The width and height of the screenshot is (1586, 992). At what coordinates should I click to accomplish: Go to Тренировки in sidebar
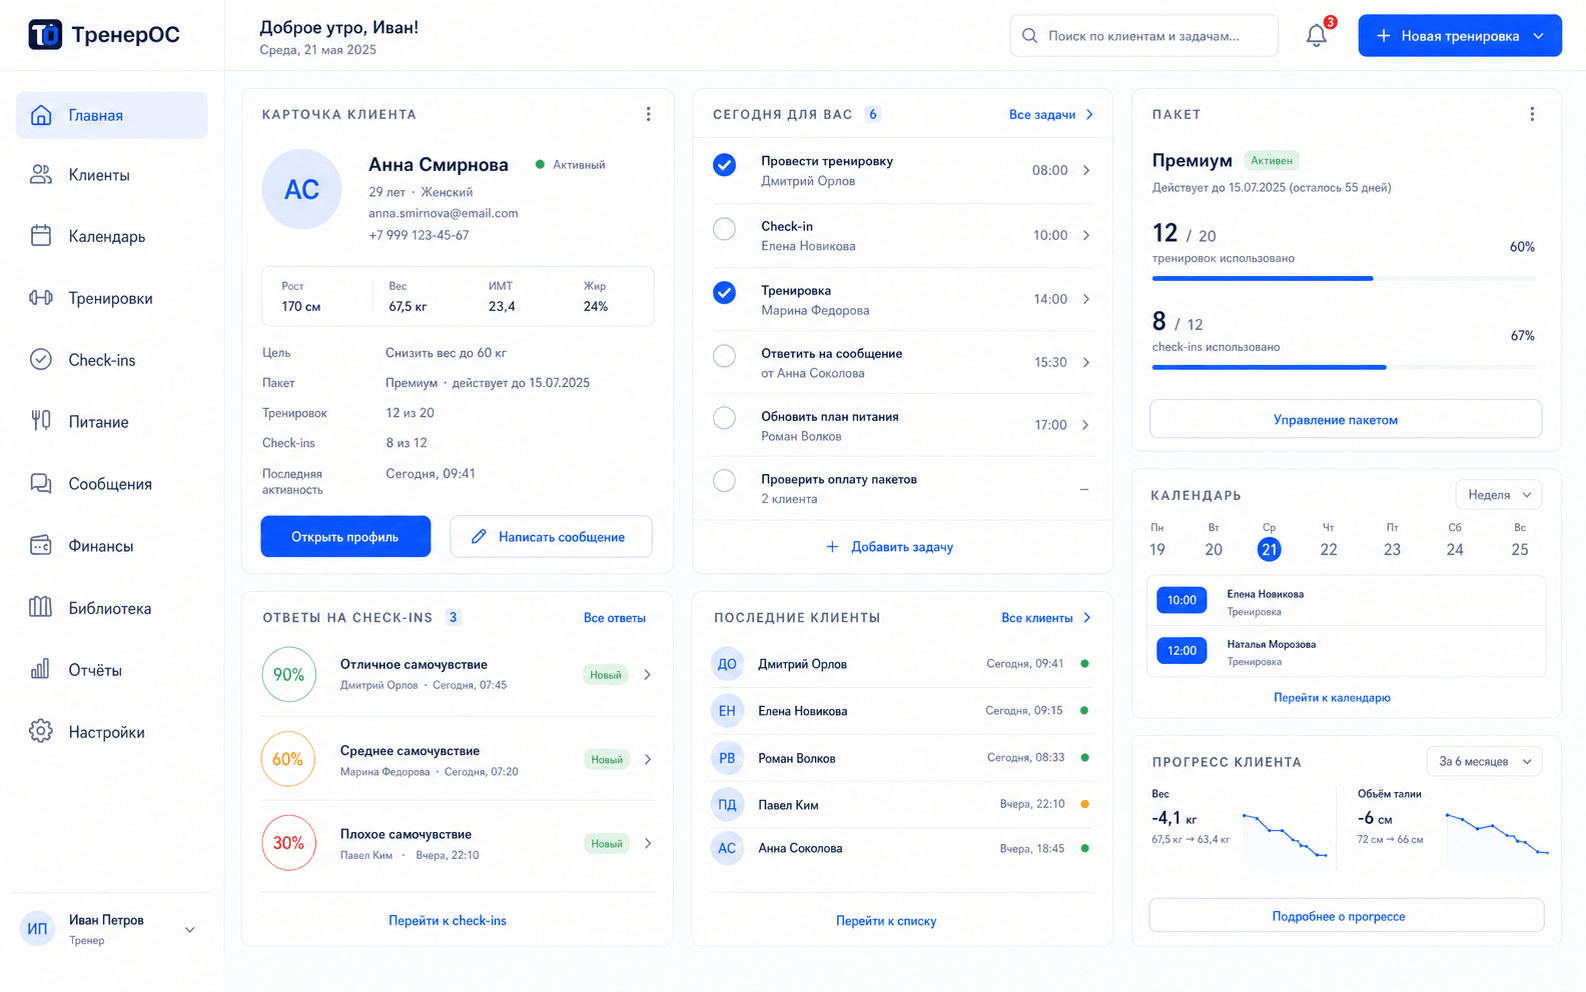[x=112, y=298]
